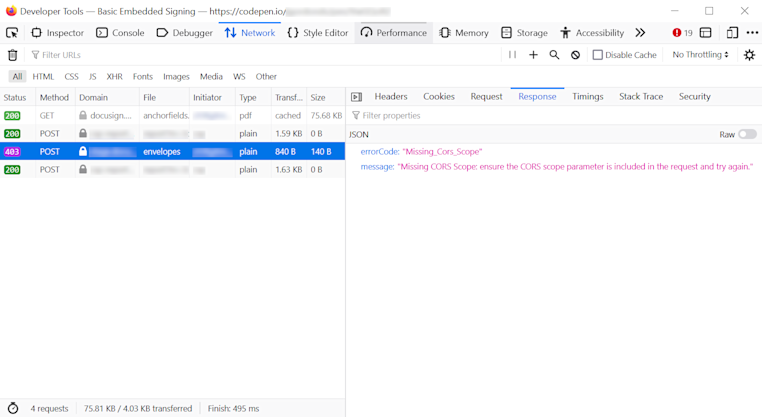Sort by Type column header

coord(253,97)
